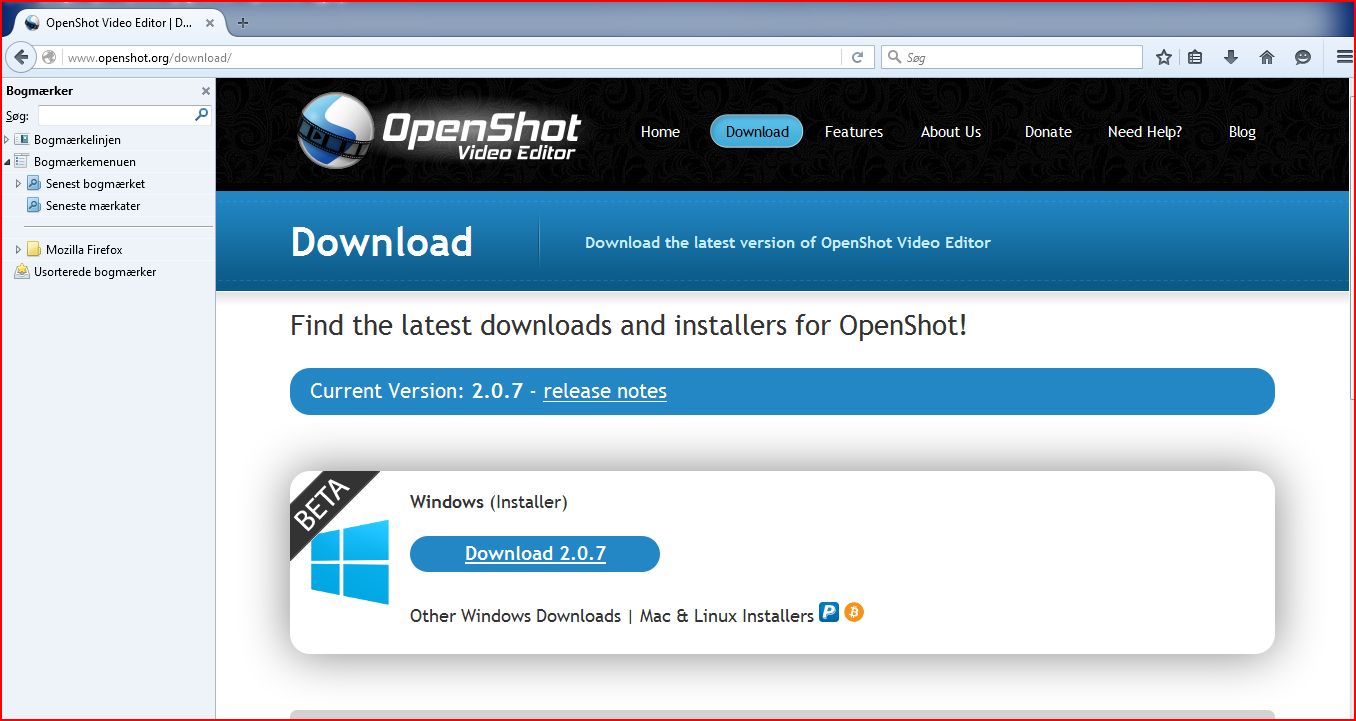This screenshot has height=721, width=1356.
Task: Expand the Senest bogmærket folder arrow
Action: [x=18, y=183]
